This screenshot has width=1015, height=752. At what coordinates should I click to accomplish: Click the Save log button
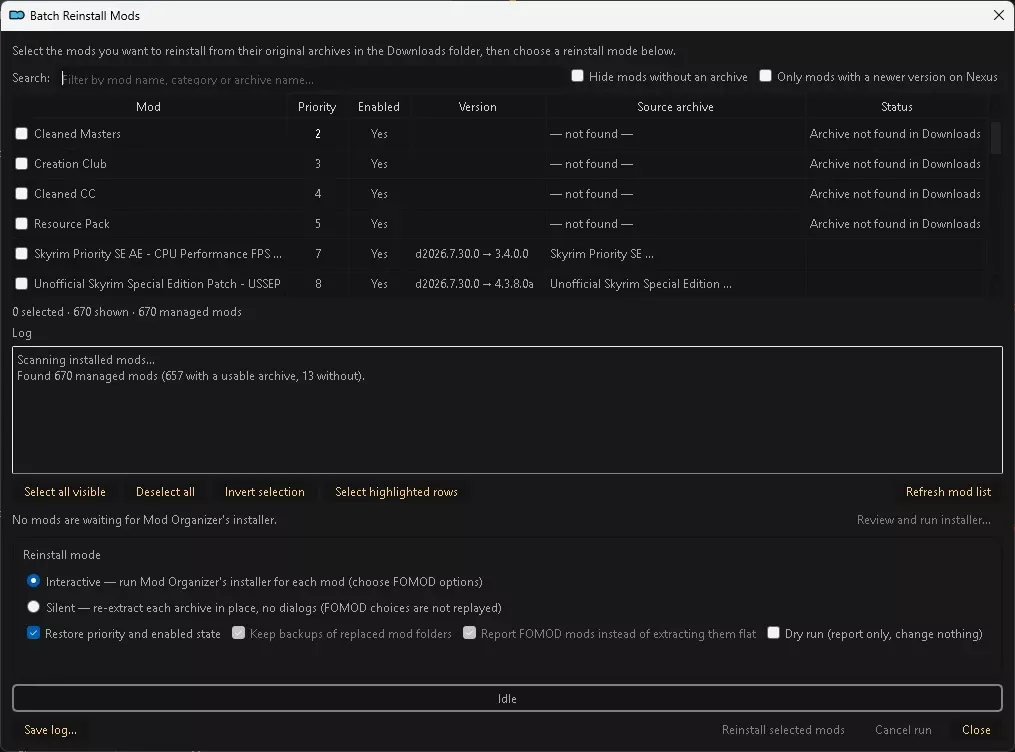point(50,730)
